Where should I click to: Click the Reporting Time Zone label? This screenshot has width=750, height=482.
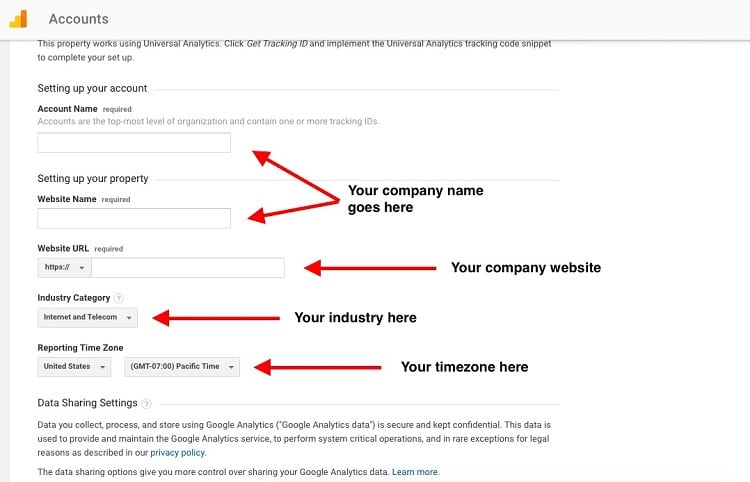click(80, 348)
